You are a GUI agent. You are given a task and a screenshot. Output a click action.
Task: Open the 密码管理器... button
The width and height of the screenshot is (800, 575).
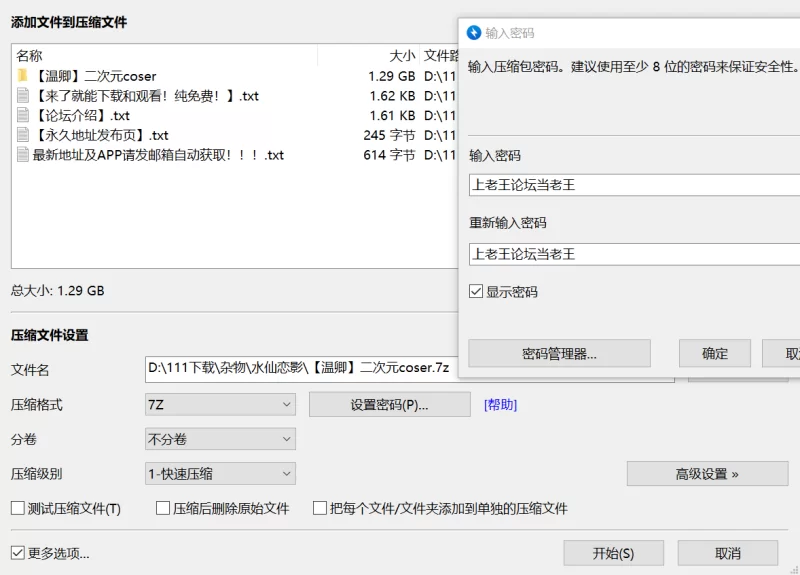(x=560, y=353)
